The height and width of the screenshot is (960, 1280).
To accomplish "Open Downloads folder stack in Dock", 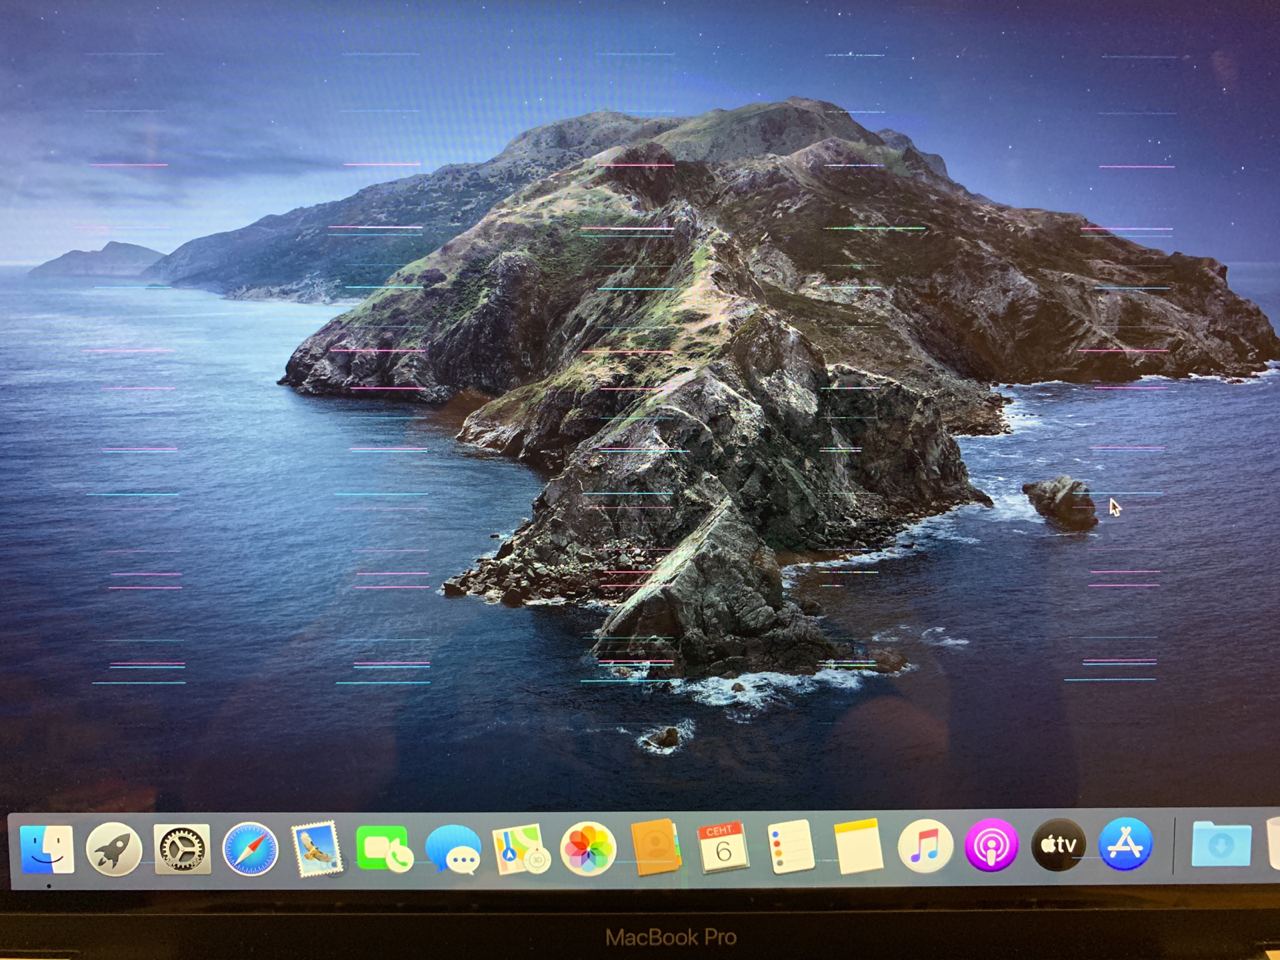I will coord(1221,845).
